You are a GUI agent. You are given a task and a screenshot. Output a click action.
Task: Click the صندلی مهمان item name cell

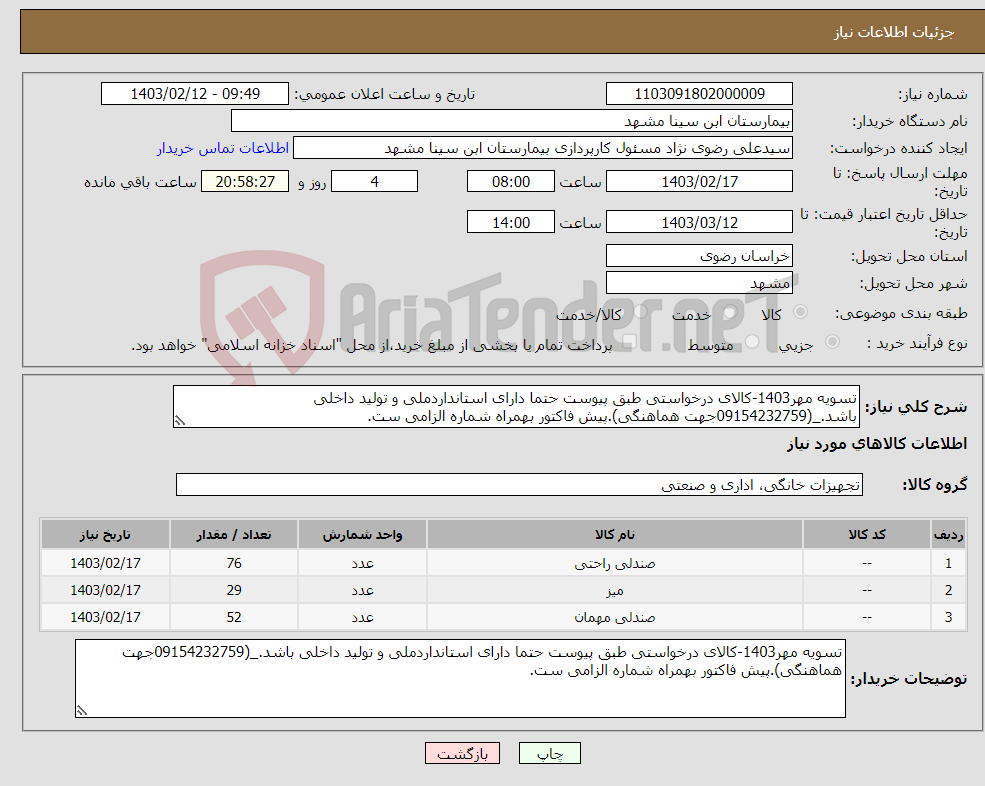click(x=615, y=618)
